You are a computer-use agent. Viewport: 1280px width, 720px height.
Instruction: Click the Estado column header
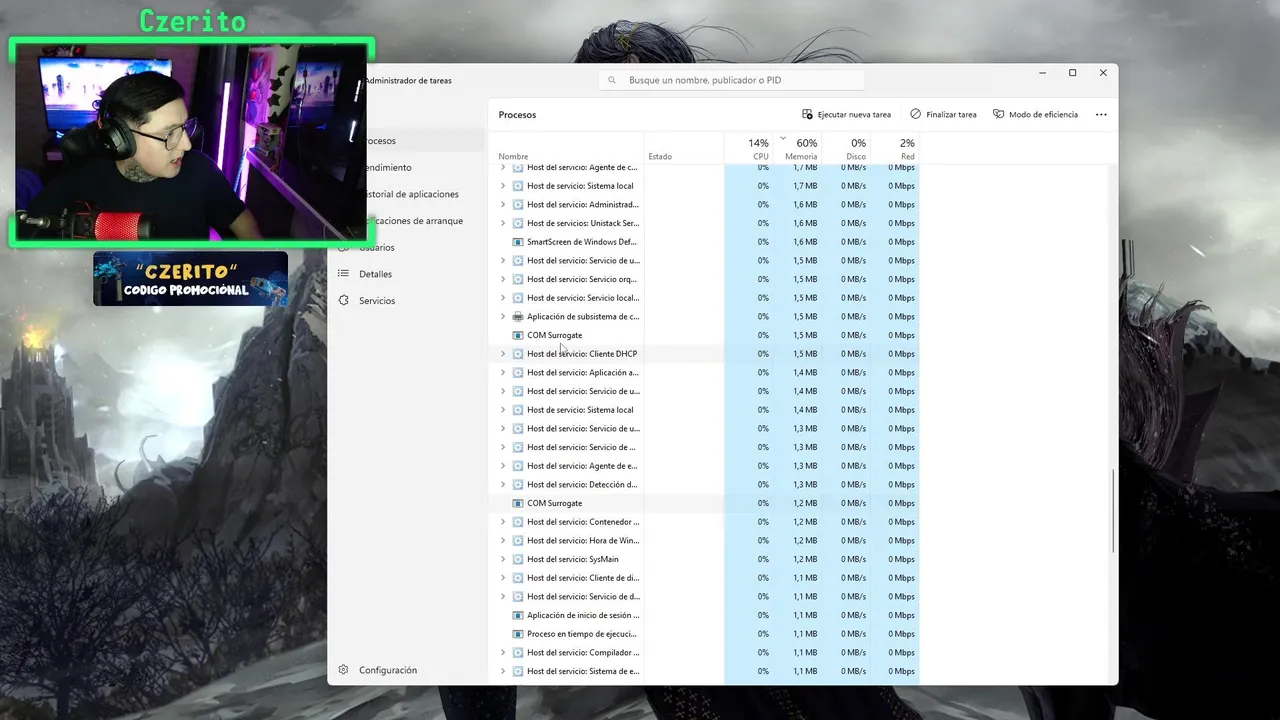pyautogui.click(x=684, y=148)
